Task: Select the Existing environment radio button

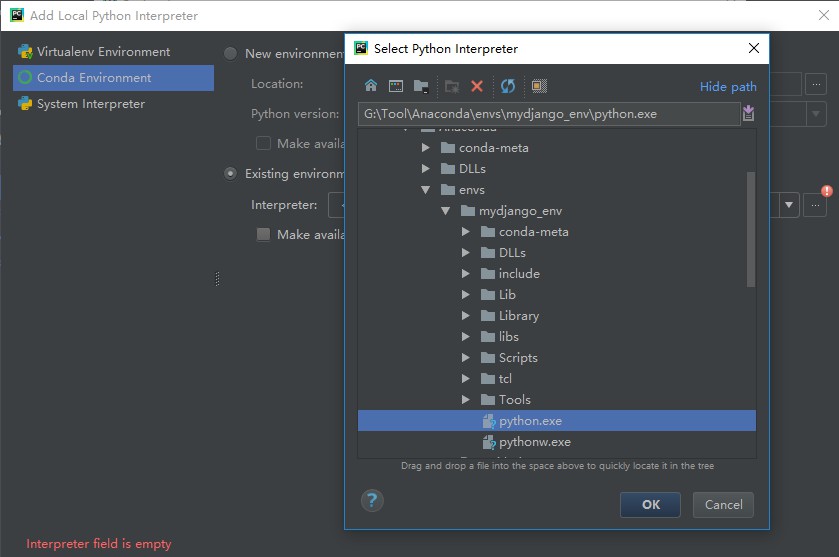Action: (231, 174)
